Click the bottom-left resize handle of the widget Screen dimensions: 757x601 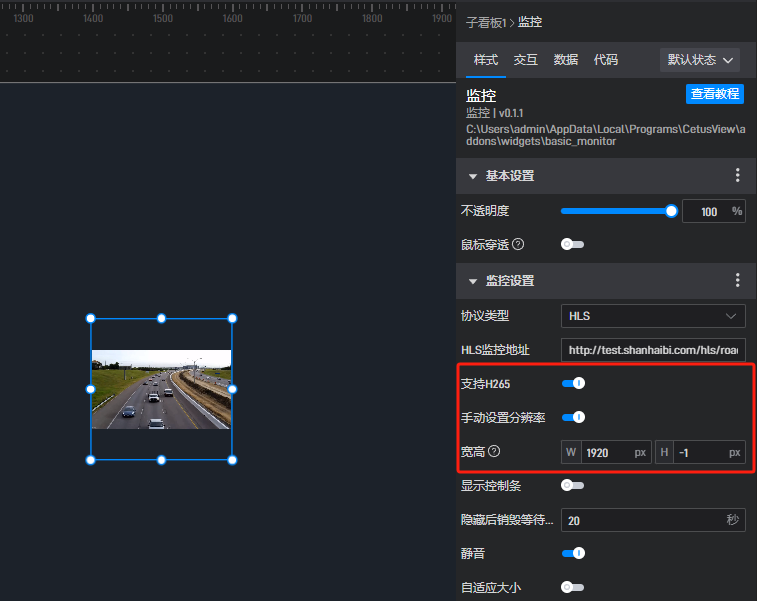click(x=90, y=460)
